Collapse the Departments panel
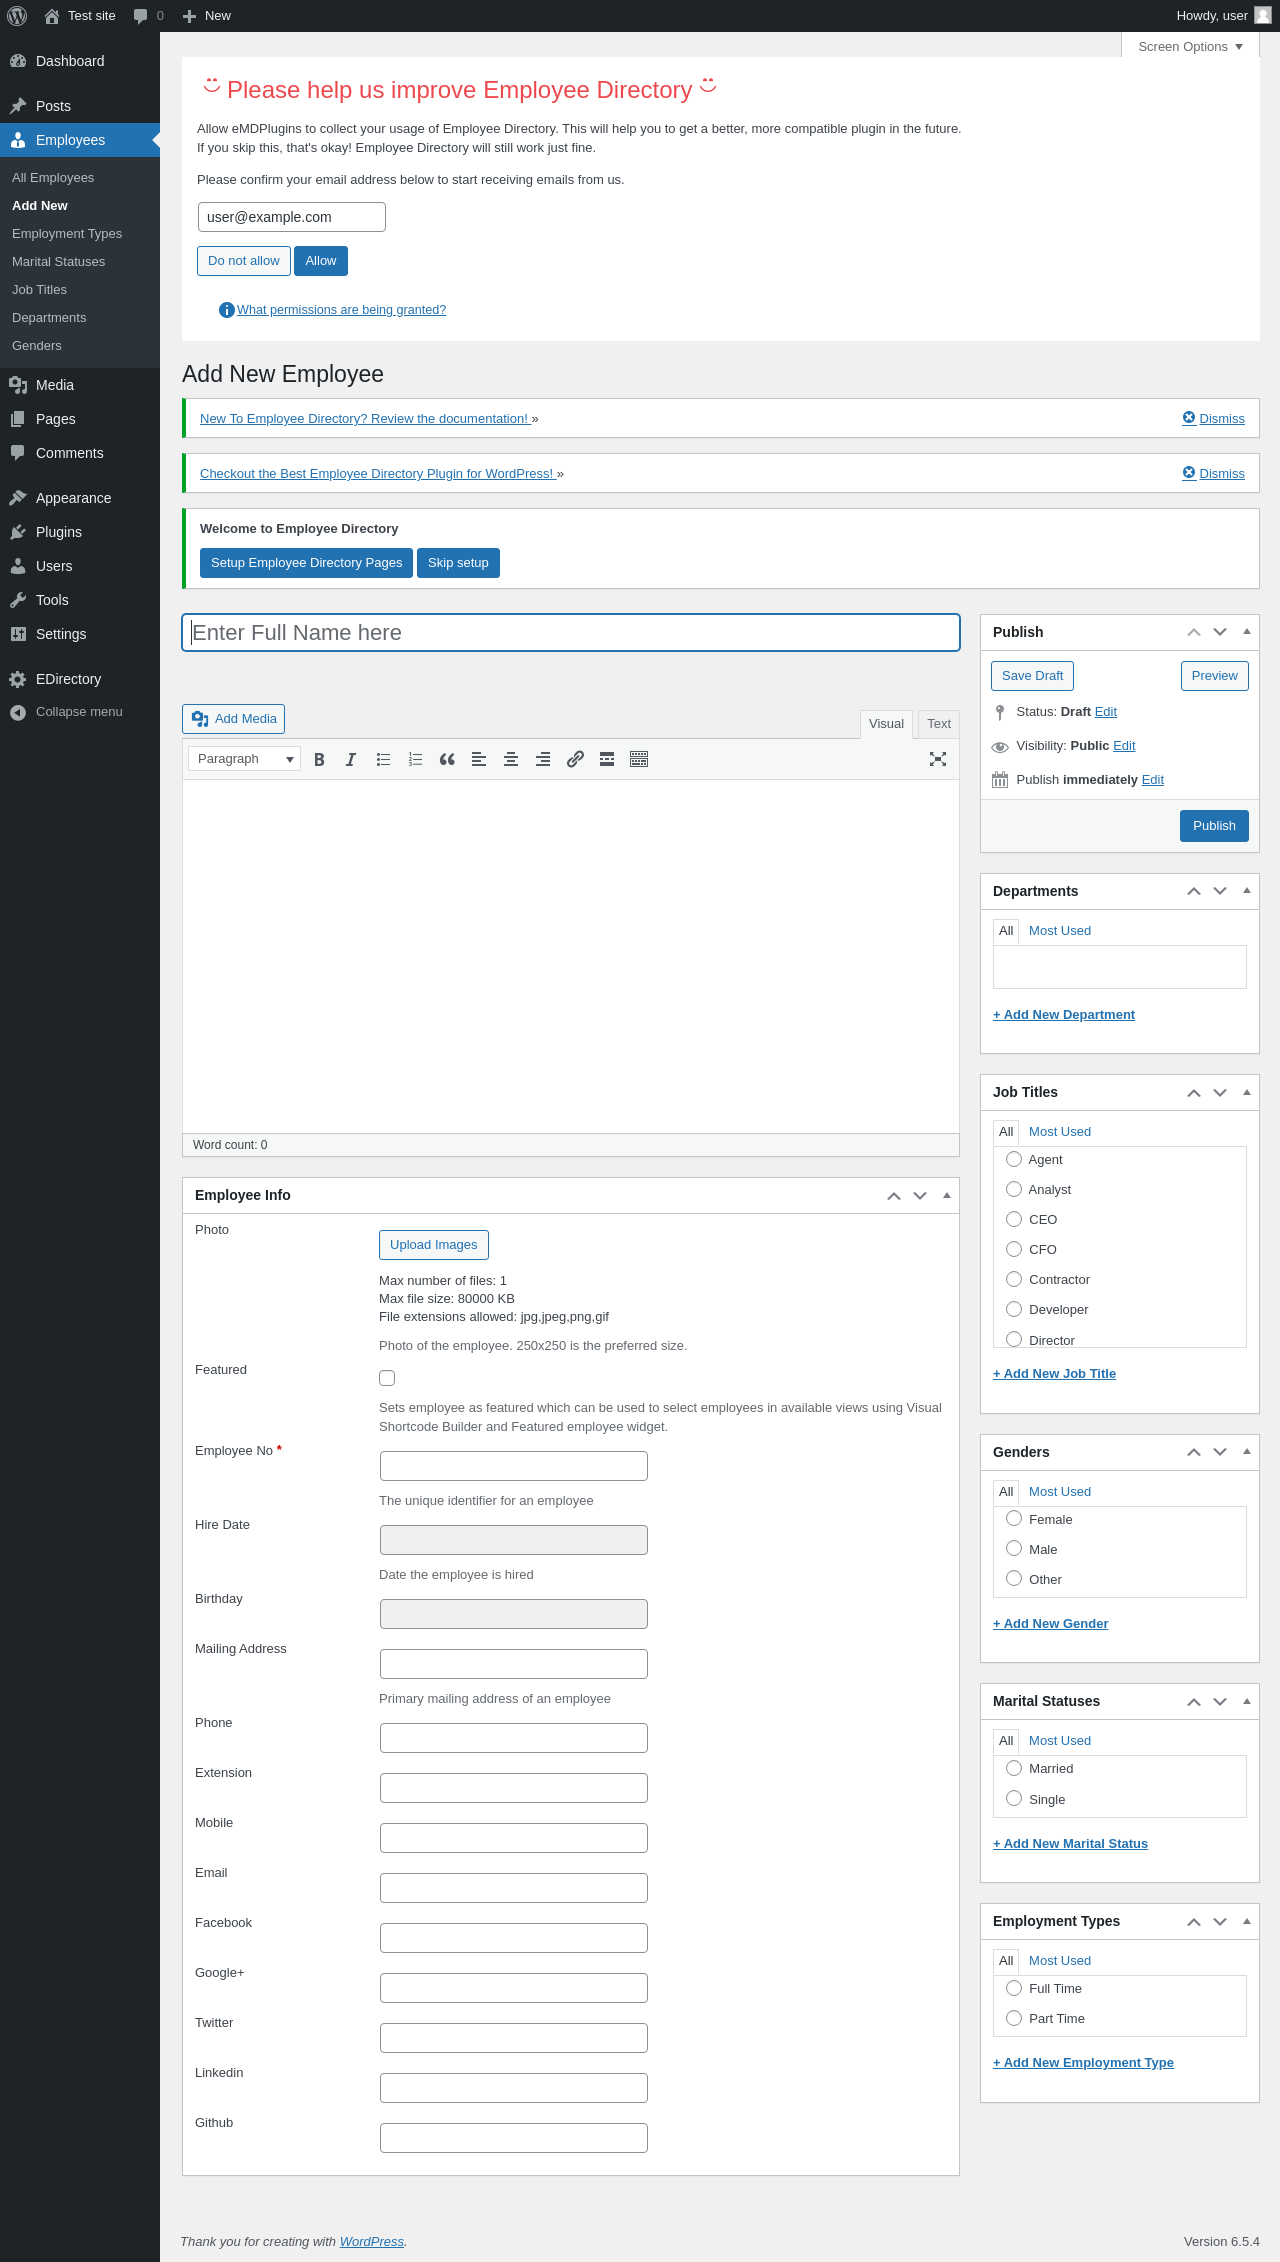The width and height of the screenshot is (1280, 2262). coord(1246,891)
